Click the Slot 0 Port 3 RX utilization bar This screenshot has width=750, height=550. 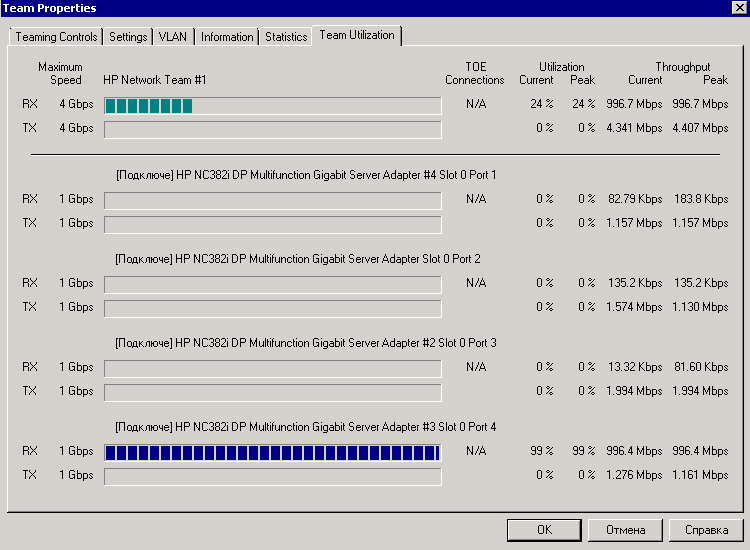(272, 368)
